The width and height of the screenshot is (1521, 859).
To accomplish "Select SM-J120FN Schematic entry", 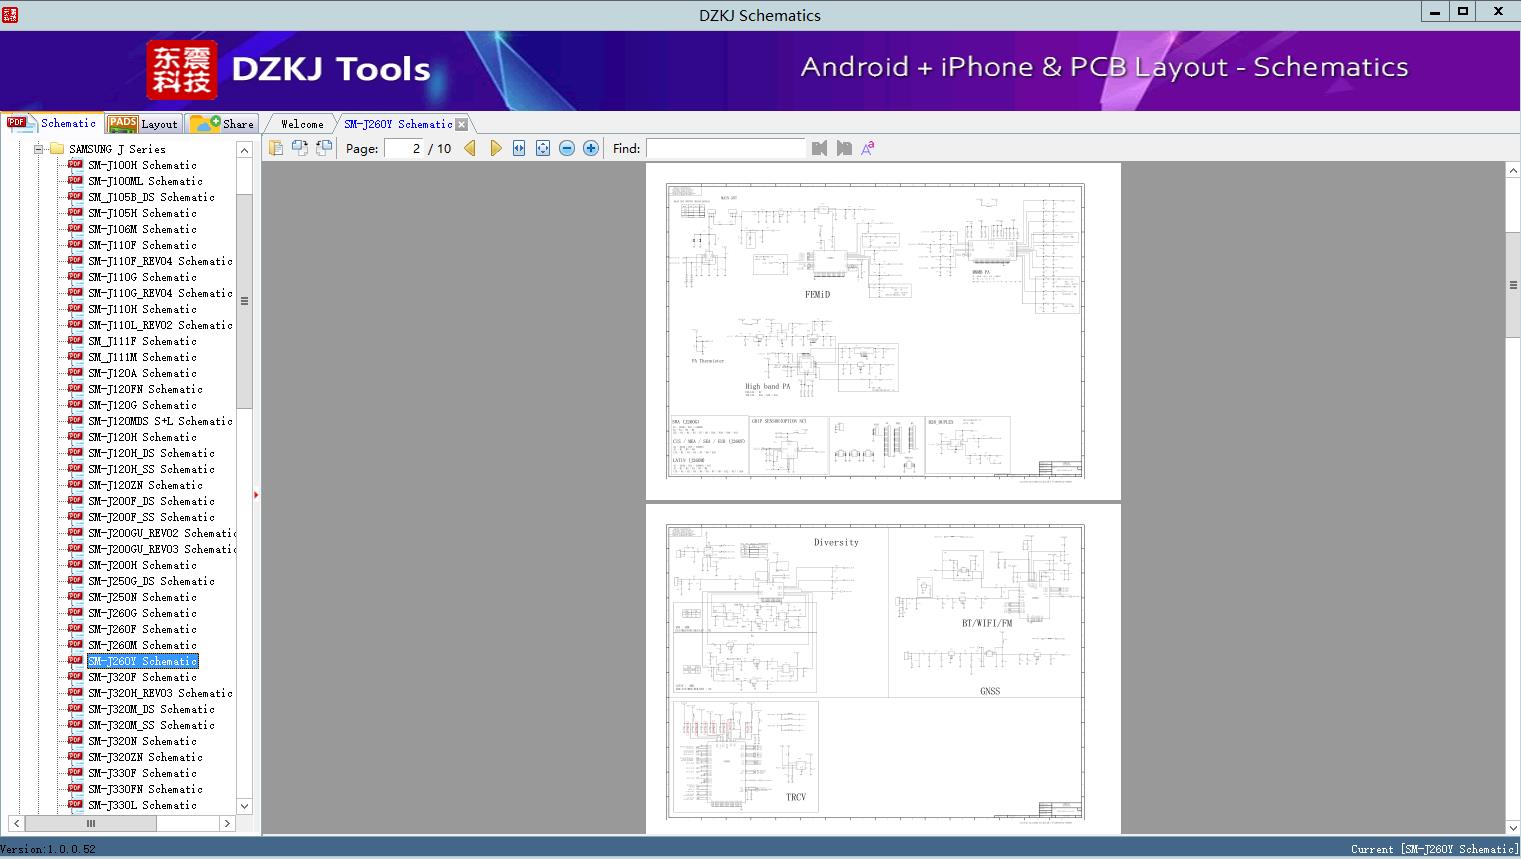I will tap(145, 389).
